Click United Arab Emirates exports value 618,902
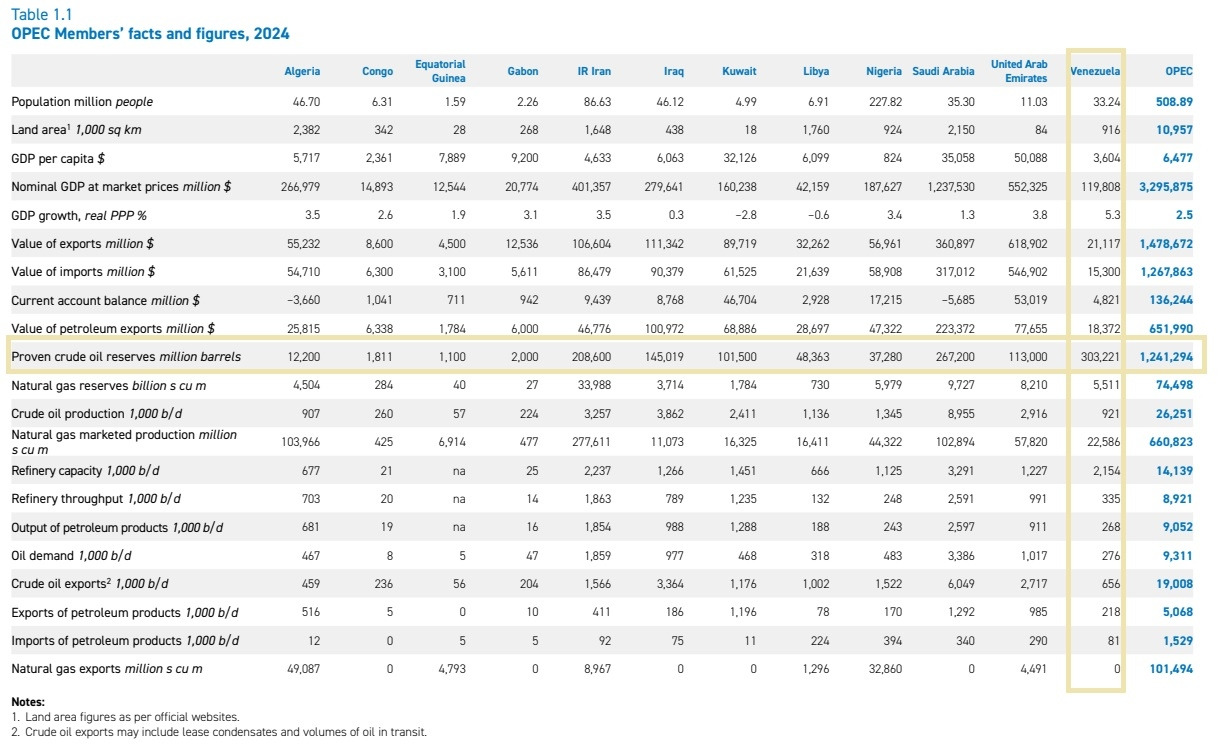 coord(1028,243)
